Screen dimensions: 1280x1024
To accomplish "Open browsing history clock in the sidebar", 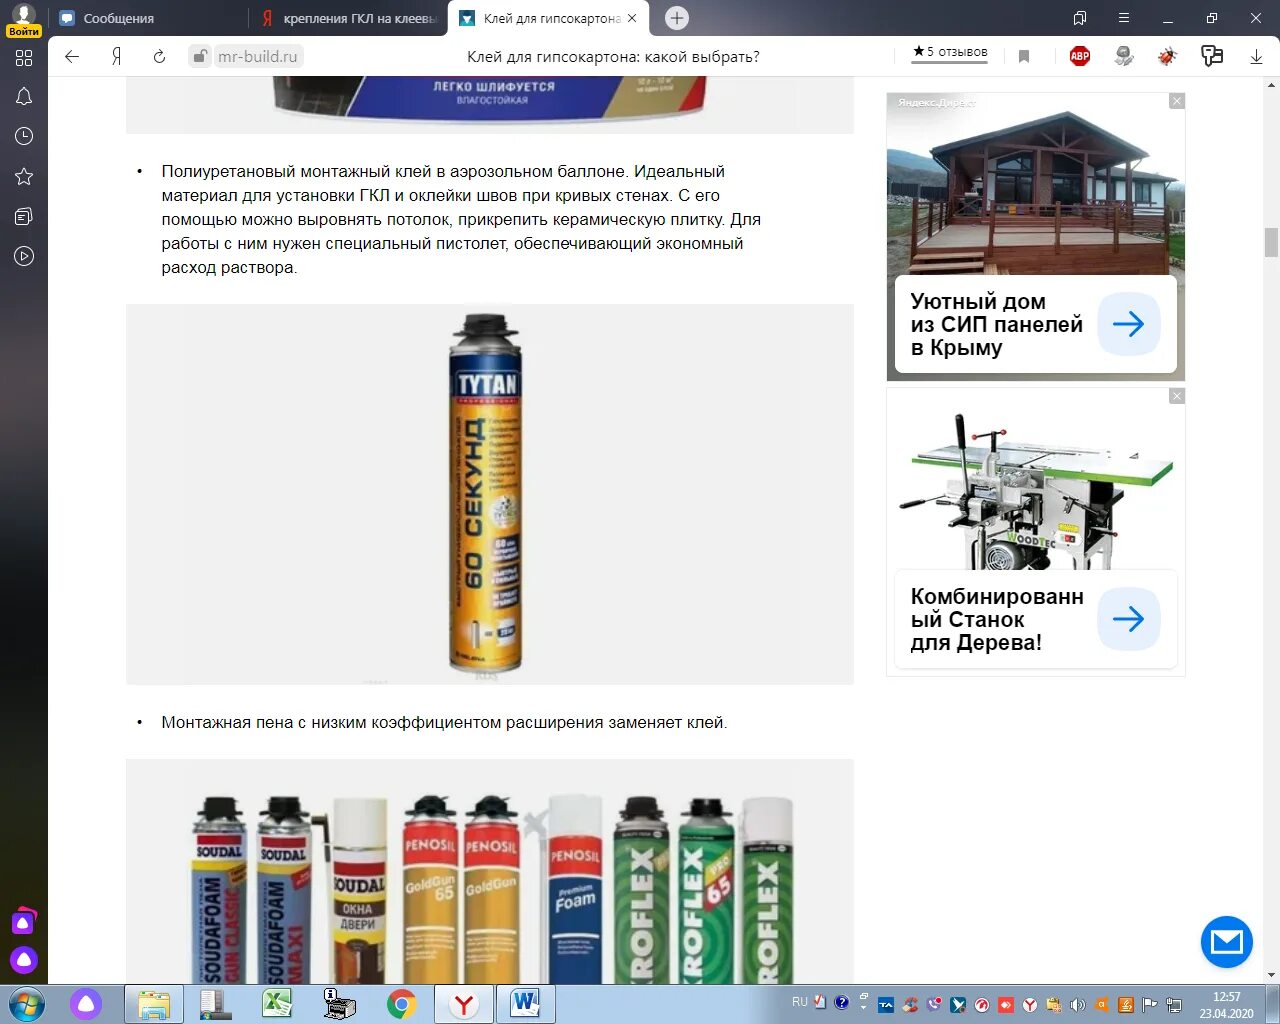I will (x=24, y=136).
